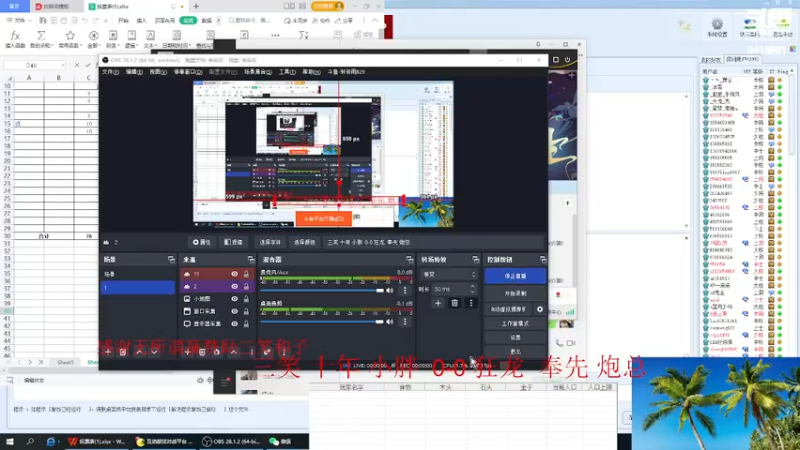Toggle visibility of OBS source 11
The height and width of the screenshot is (450, 800).
(234, 274)
